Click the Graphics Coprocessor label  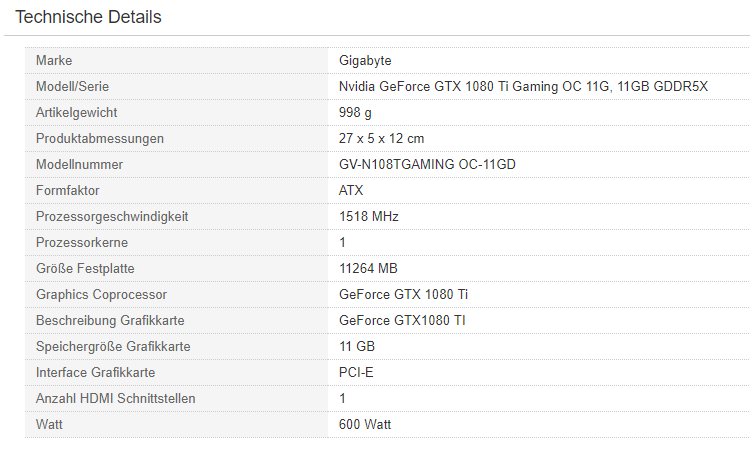(x=101, y=294)
